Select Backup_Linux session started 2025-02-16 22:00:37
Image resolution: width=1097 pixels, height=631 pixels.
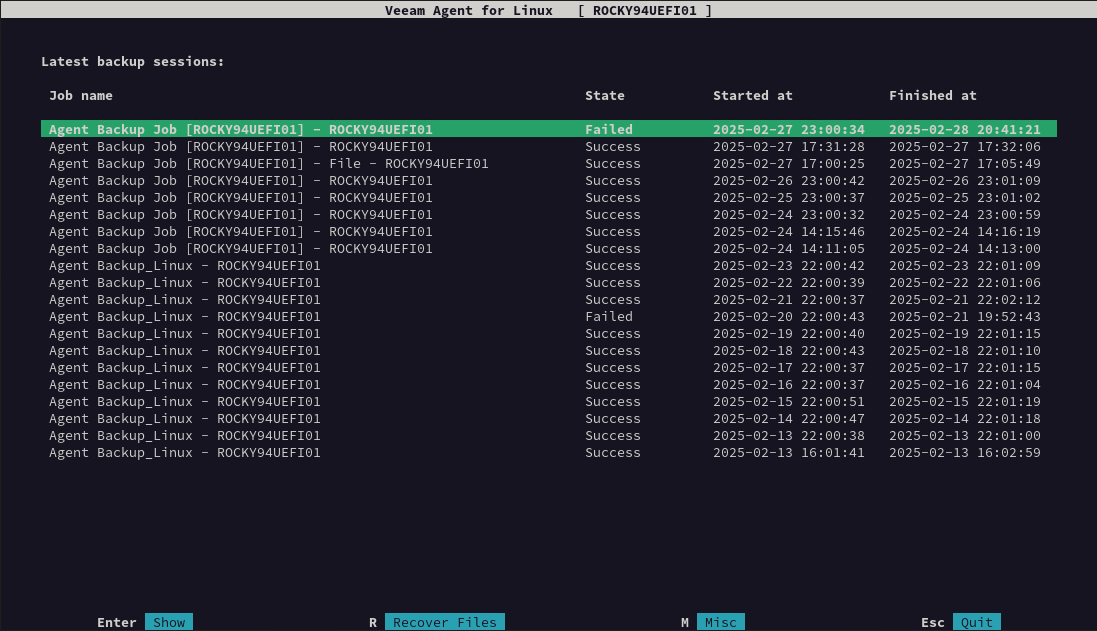point(548,385)
